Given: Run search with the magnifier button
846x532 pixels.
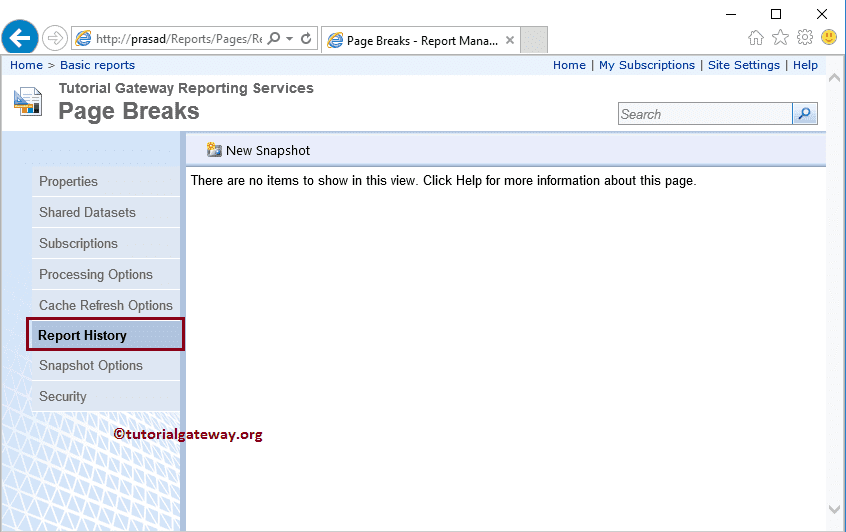Looking at the screenshot, I should point(804,114).
